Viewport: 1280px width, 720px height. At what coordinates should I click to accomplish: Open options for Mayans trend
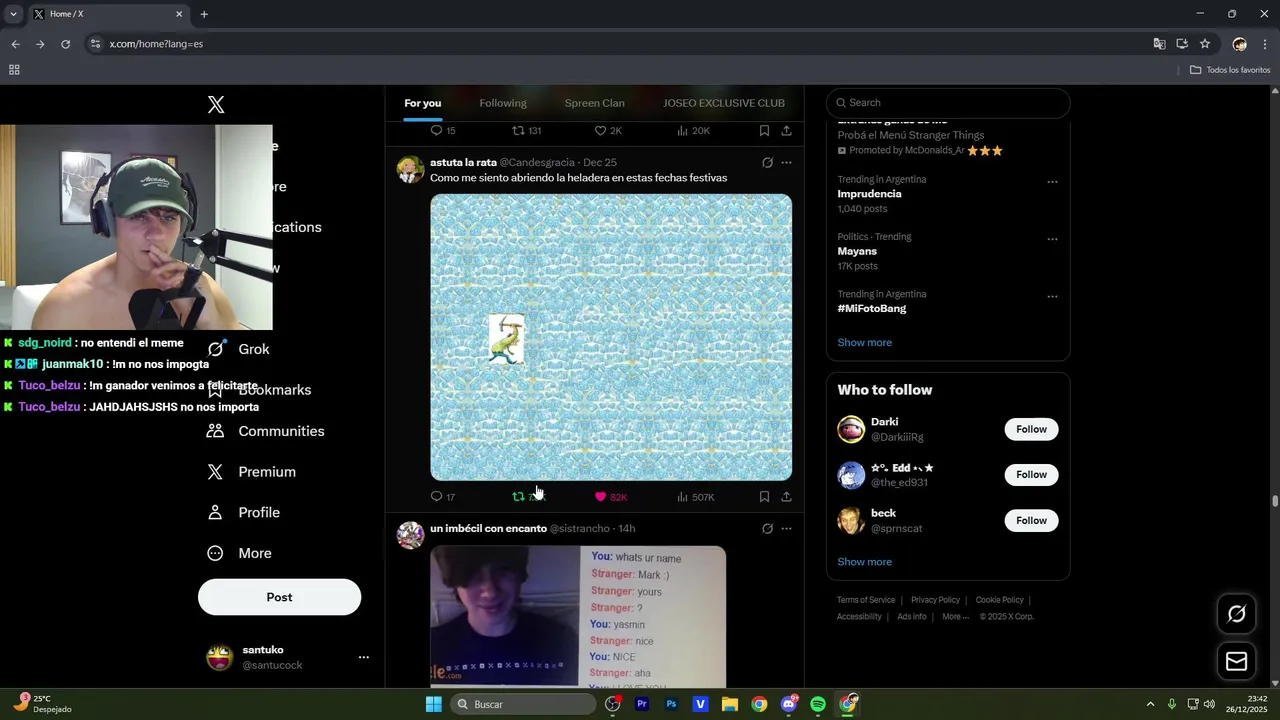tap(1052, 239)
